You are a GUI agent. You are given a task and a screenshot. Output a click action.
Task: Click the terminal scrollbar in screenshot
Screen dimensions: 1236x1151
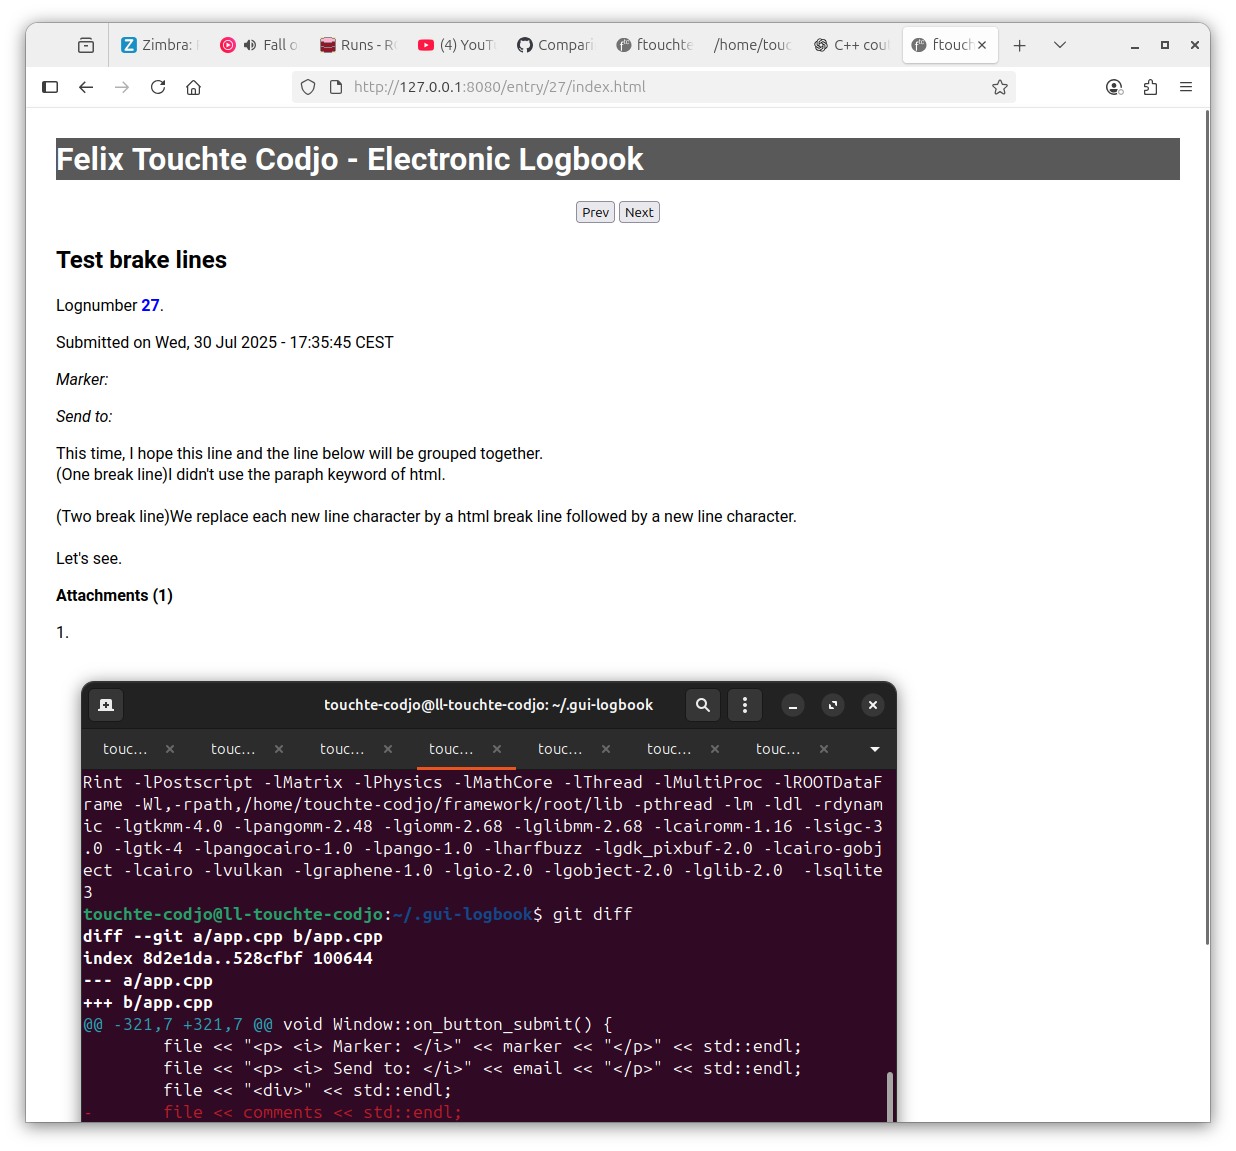[889, 1096]
